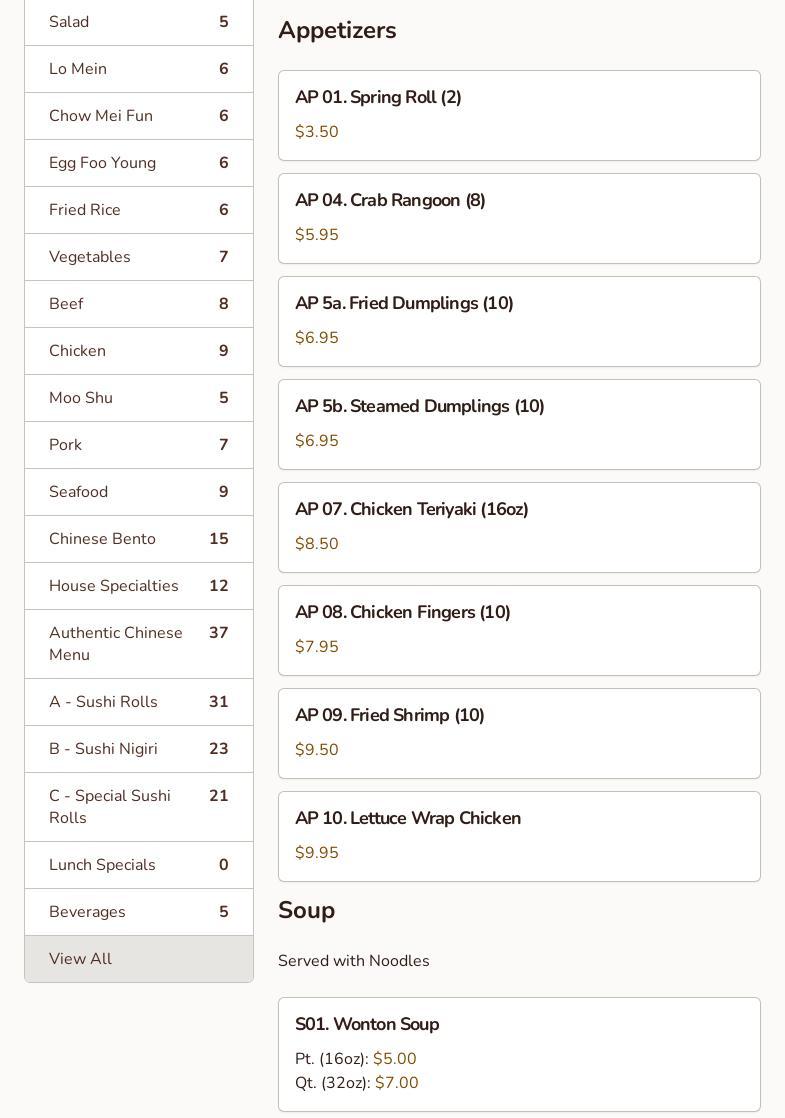Select Chow Mei Fun category
This screenshot has height=1118, width=785.
tap(138, 116)
